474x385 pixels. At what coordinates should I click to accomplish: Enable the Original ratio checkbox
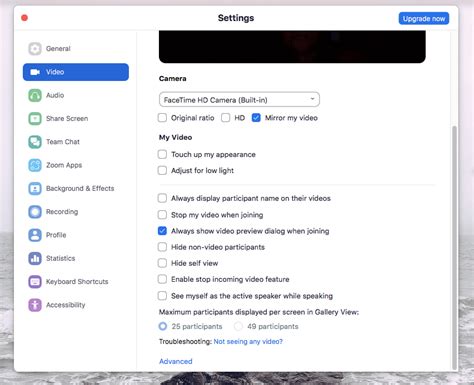[162, 118]
